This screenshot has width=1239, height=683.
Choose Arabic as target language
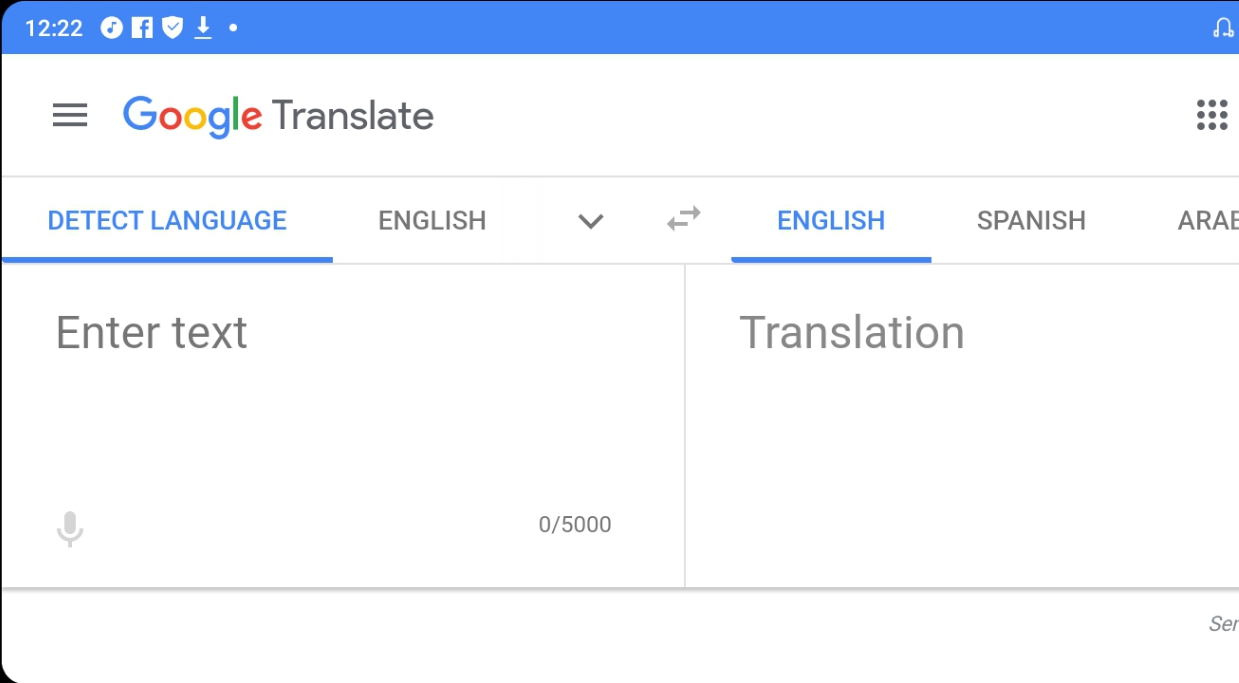point(1208,220)
